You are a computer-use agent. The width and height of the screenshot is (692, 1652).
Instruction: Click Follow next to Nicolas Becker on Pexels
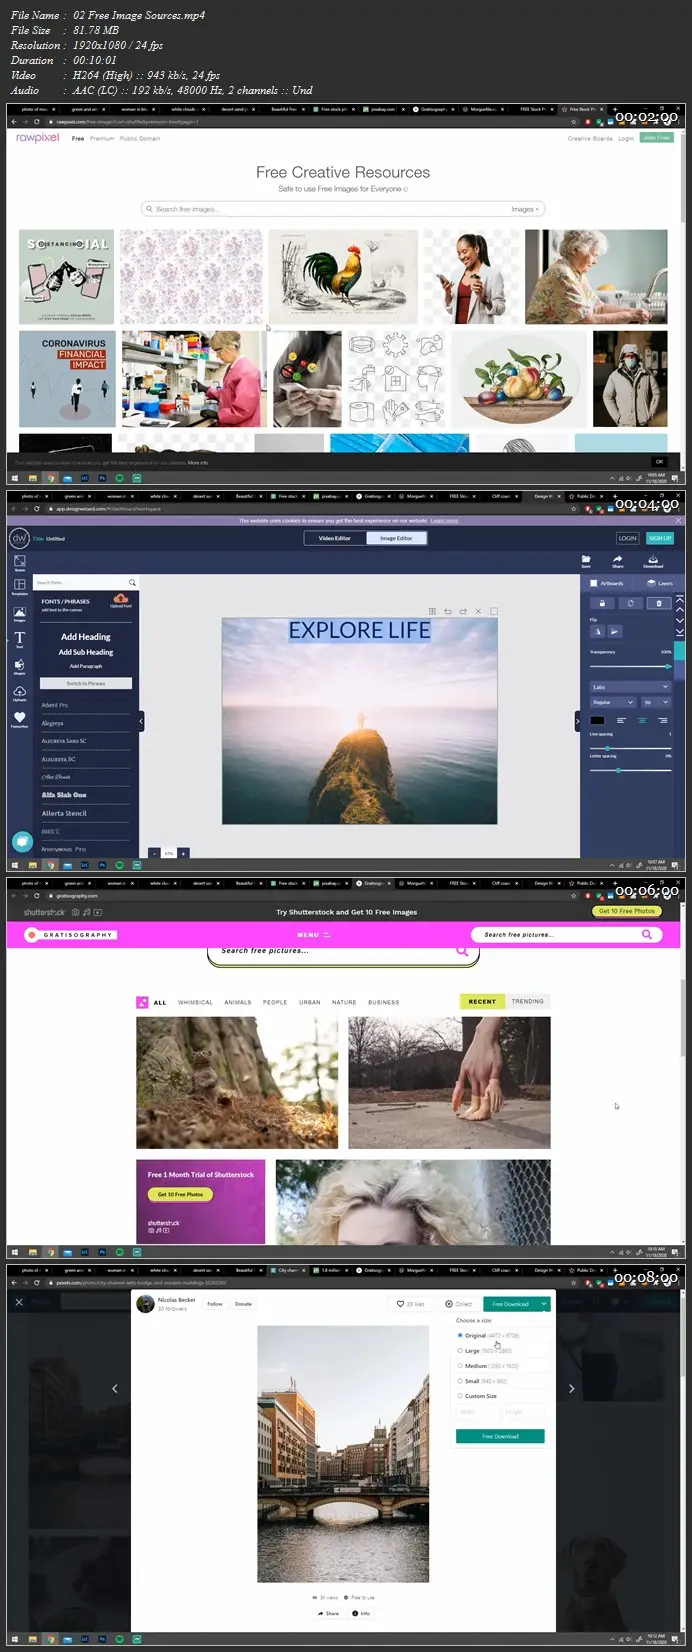click(215, 1304)
